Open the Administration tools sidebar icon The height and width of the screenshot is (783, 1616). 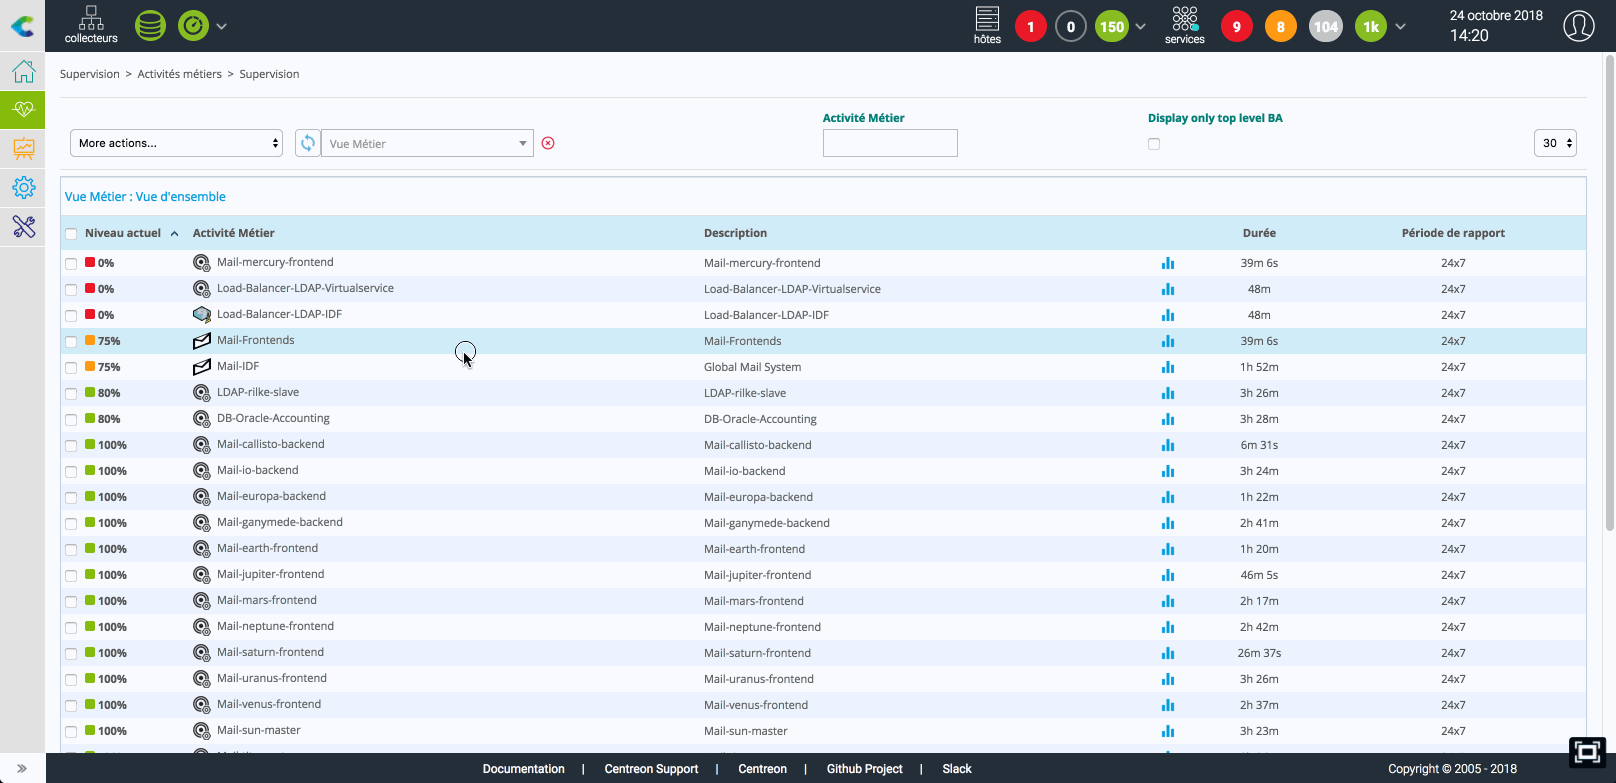23,227
